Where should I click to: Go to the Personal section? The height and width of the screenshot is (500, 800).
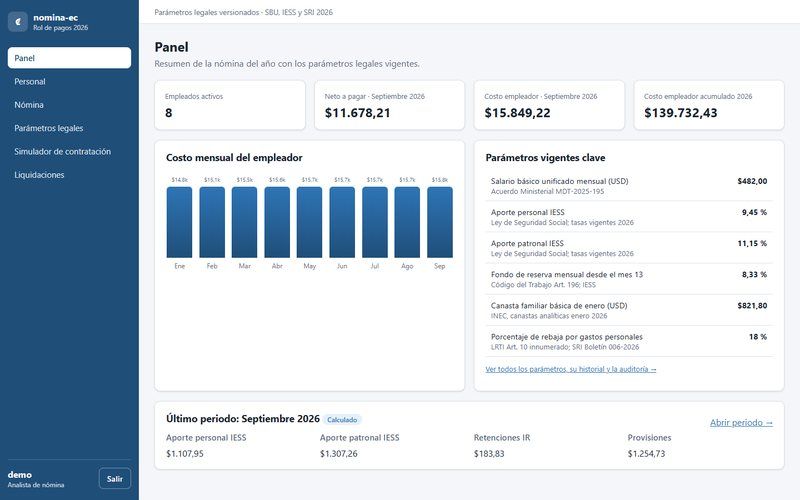coord(69,81)
